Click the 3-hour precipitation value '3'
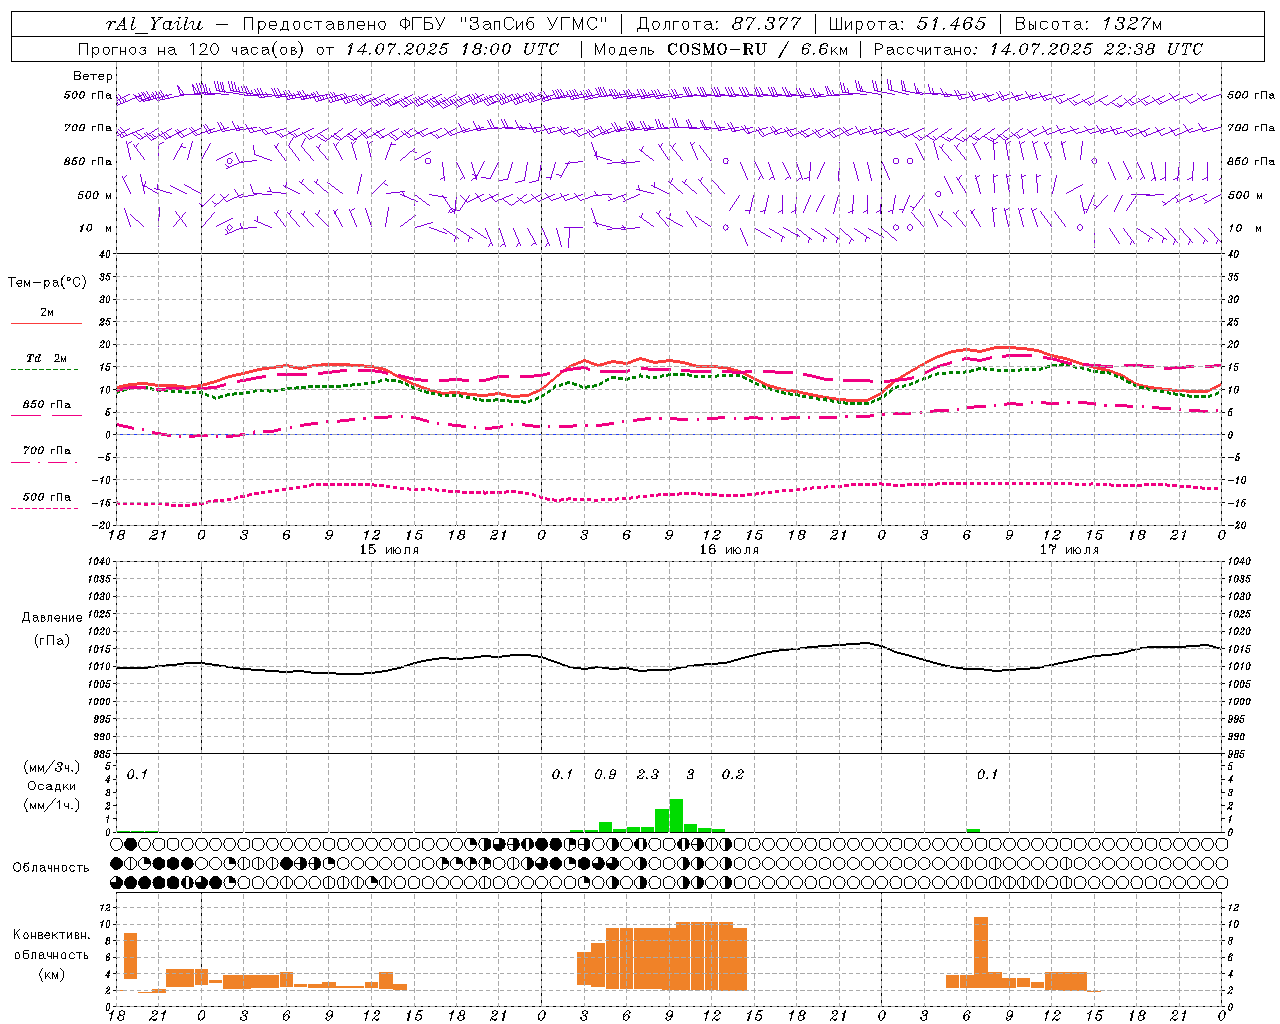 [690, 775]
